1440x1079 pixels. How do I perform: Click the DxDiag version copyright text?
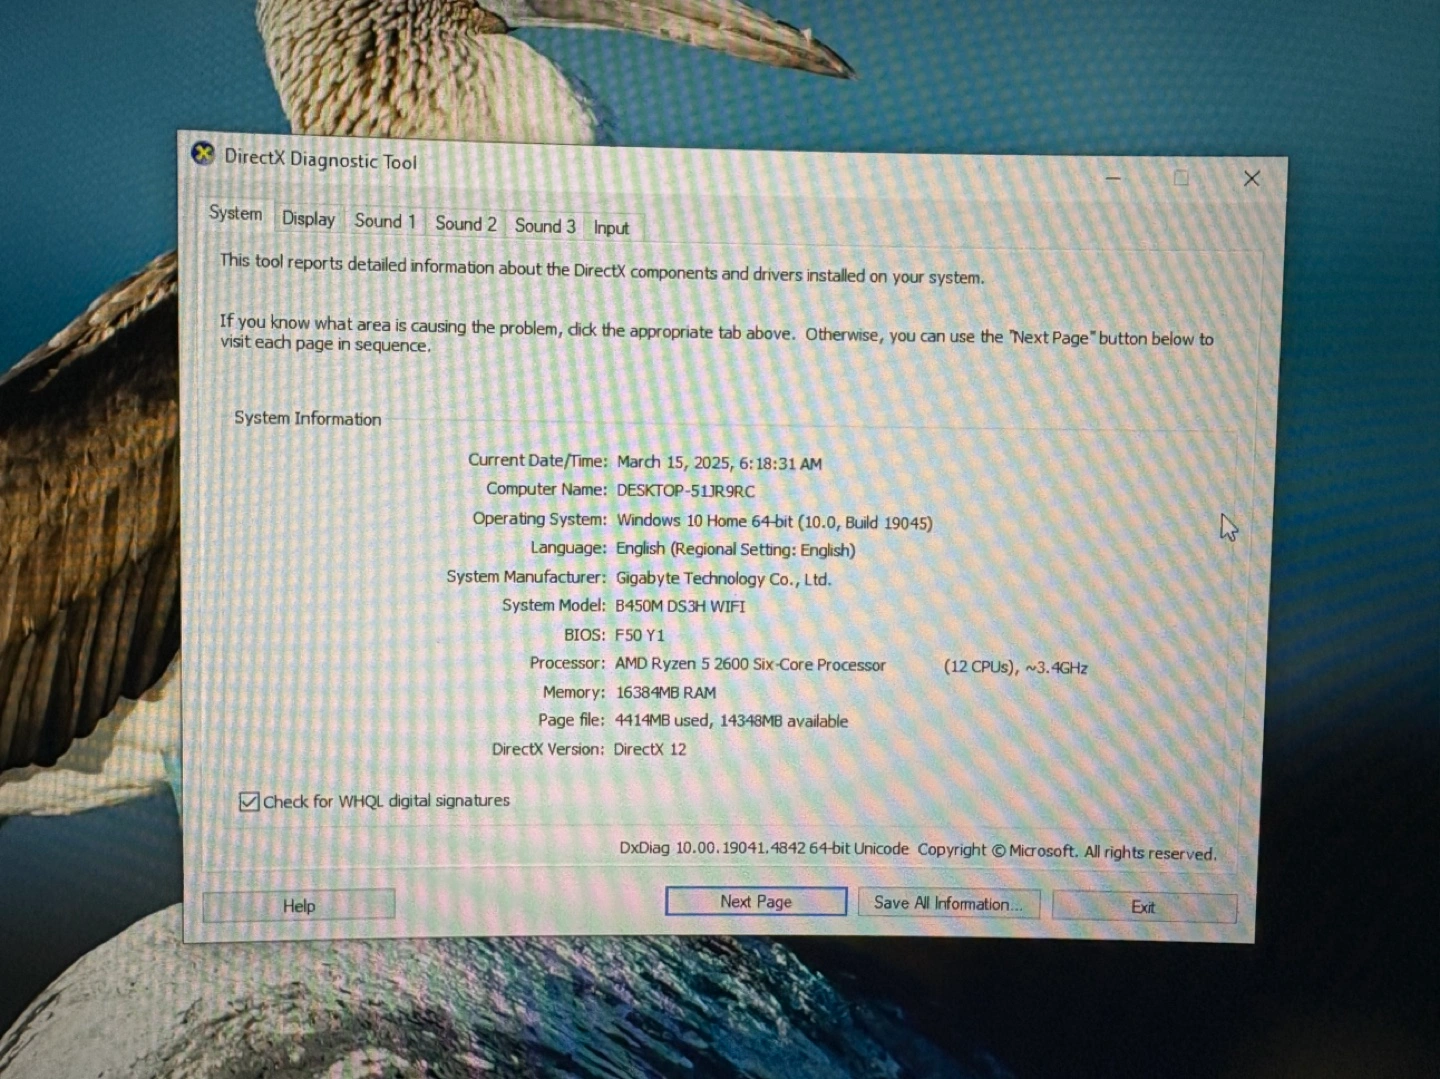[917, 850]
